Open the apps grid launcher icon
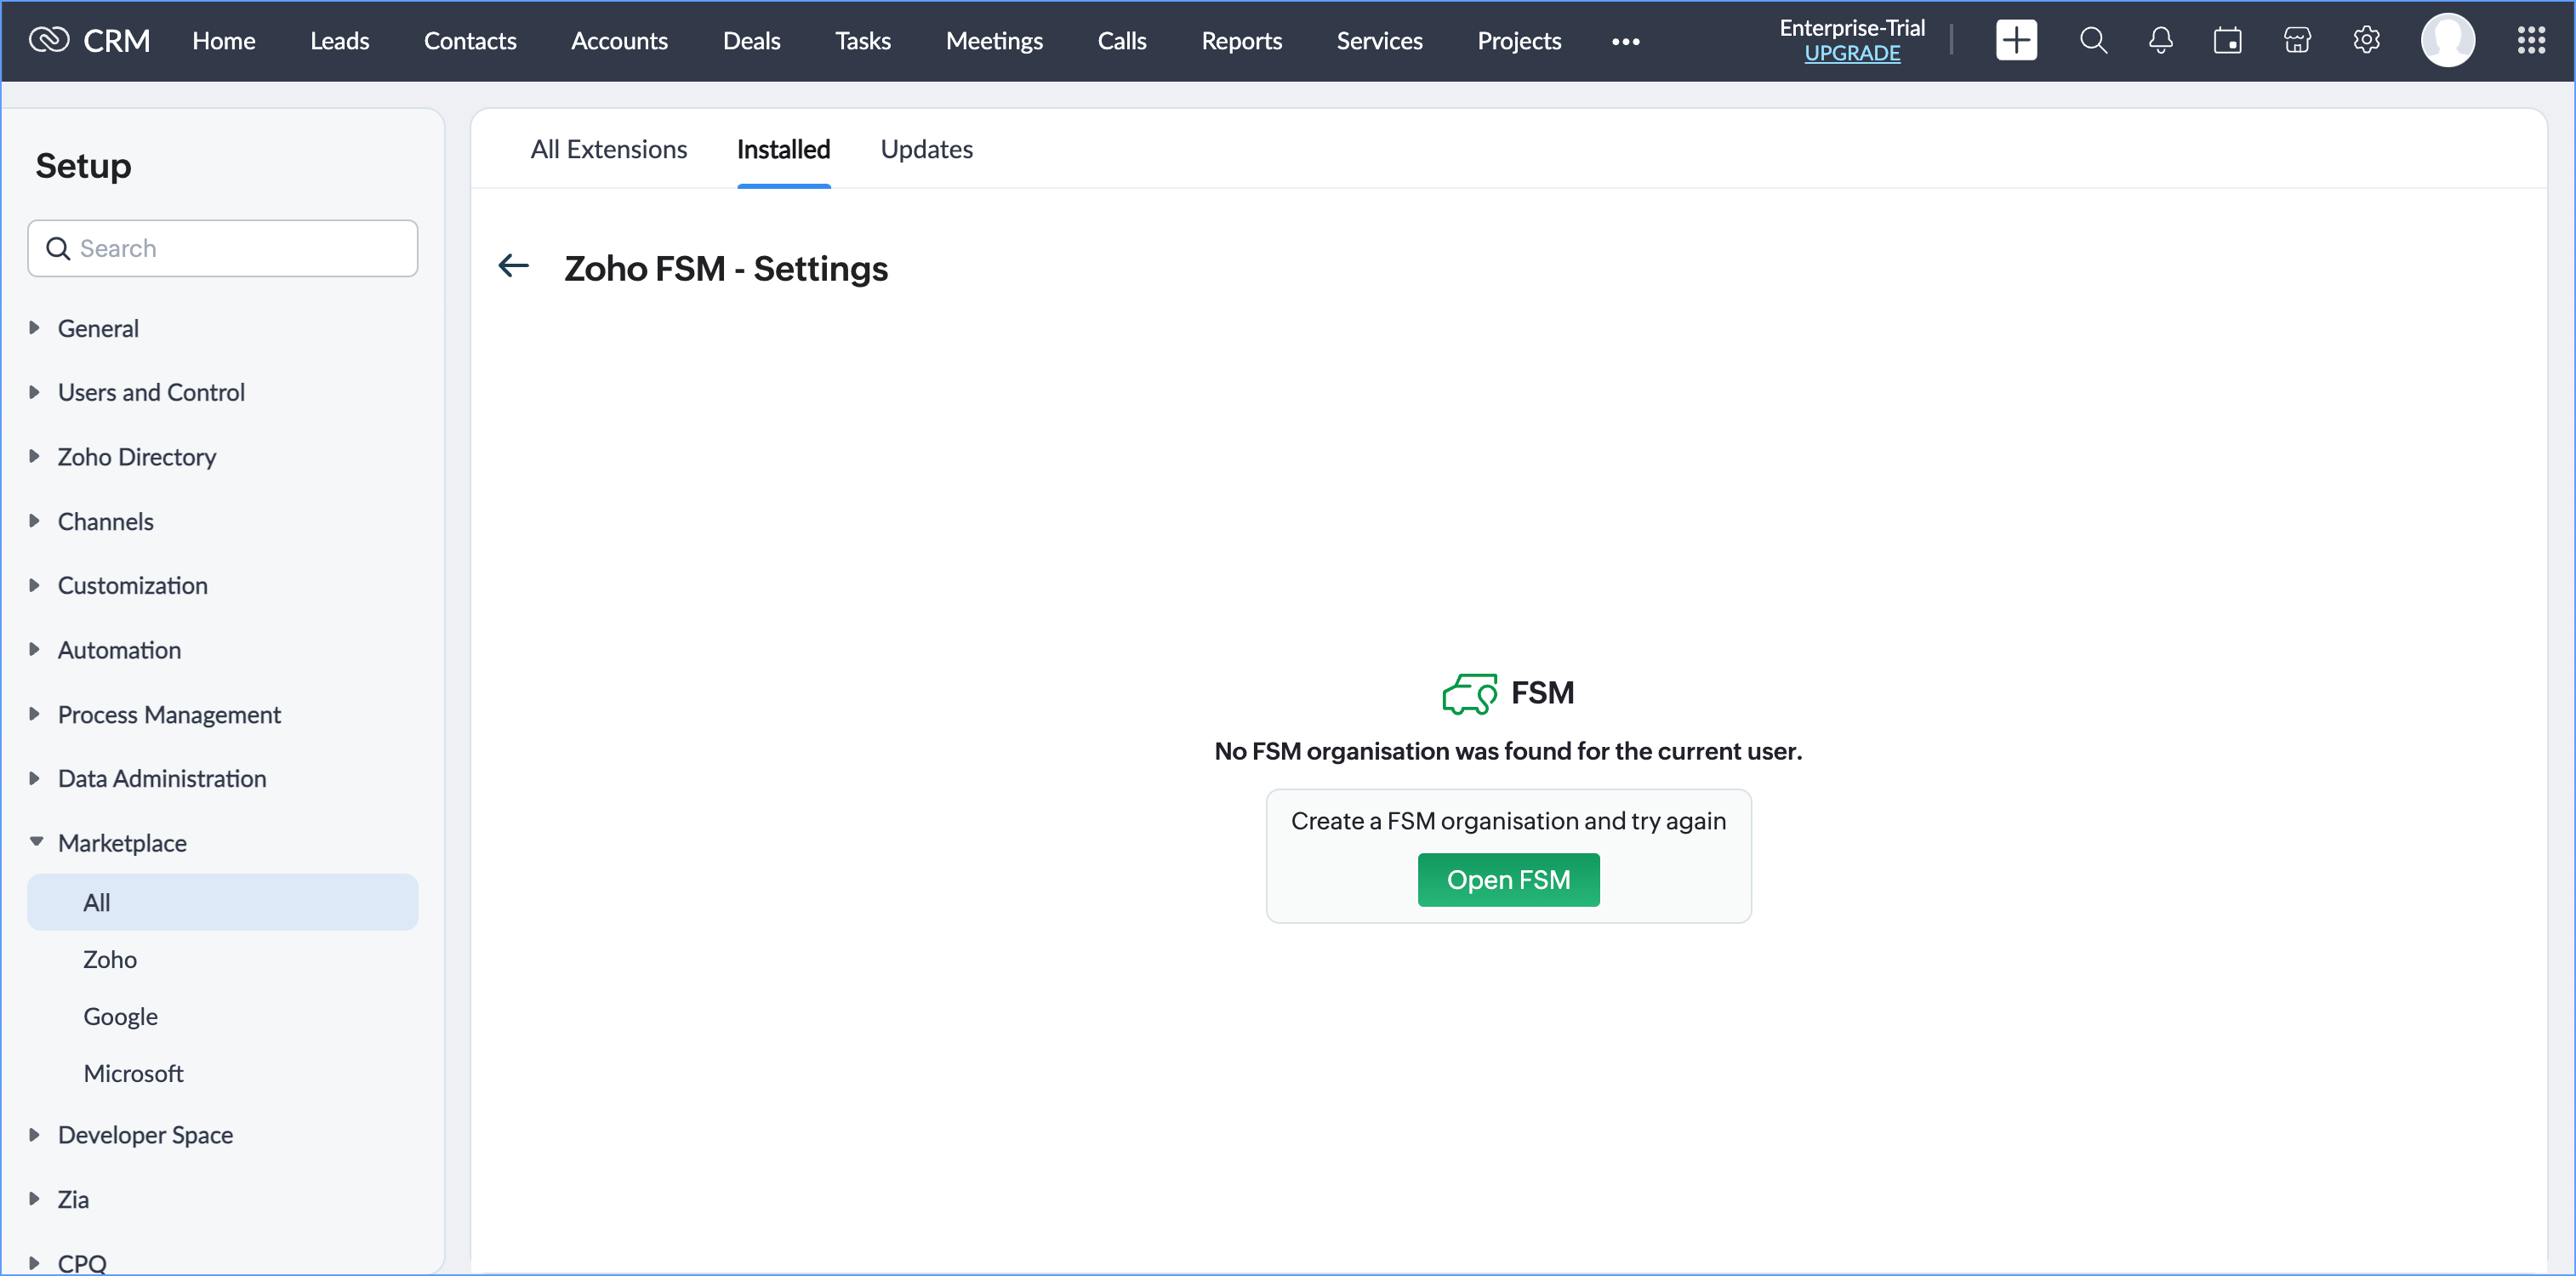 tap(2531, 41)
